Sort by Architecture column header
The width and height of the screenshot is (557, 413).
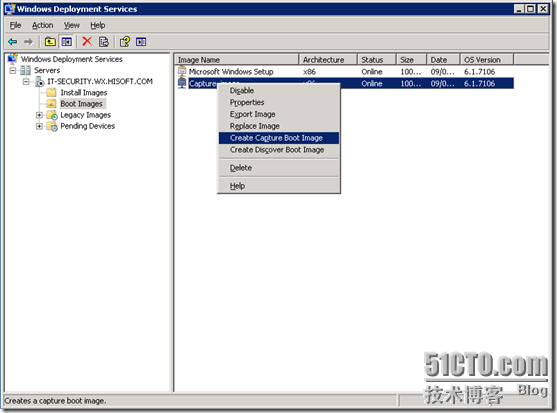(328, 60)
